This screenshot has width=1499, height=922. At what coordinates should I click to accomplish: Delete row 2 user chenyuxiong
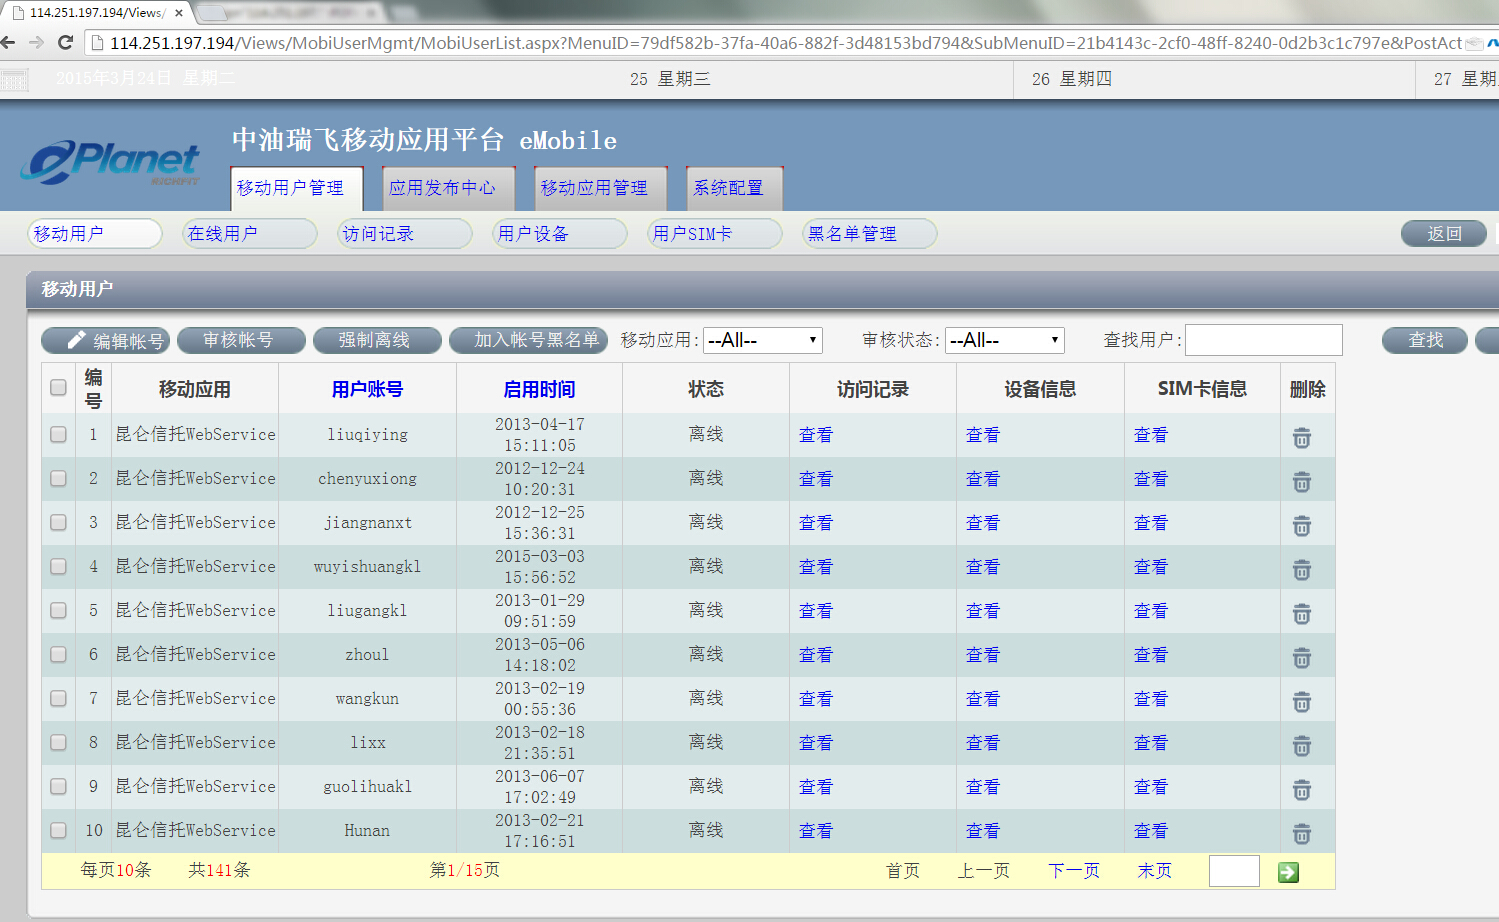pyautogui.click(x=1302, y=482)
